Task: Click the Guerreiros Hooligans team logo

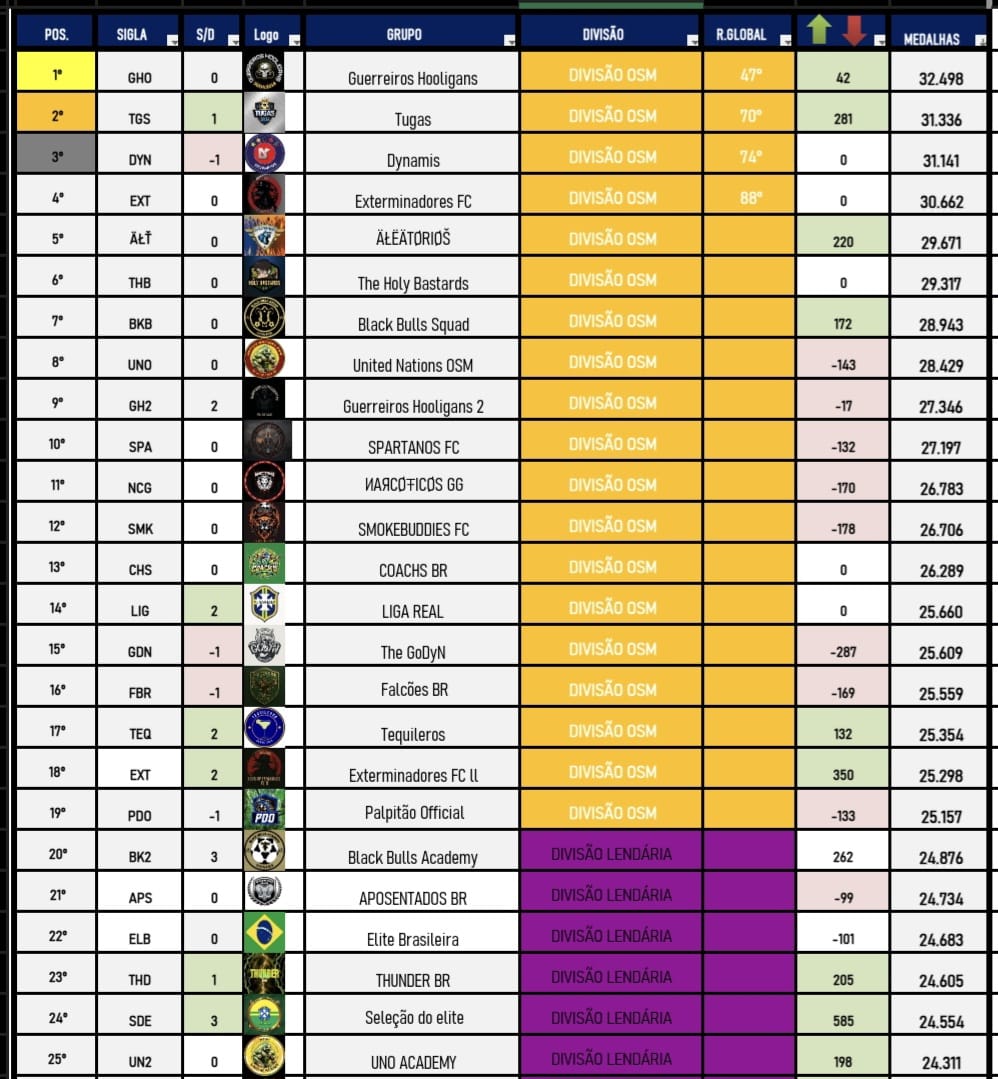Action: tap(264, 73)
